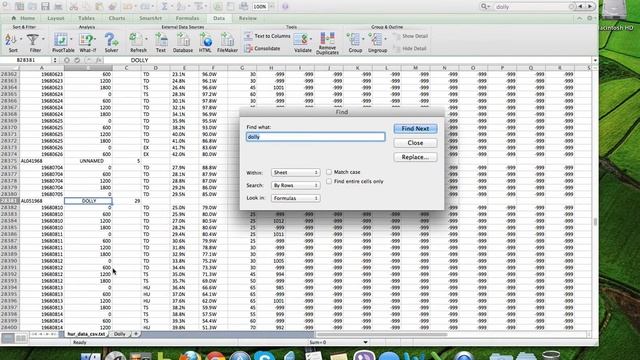Open search options magnifier dropdown
640x360 pixels.
pyautogui.click(x=485, y=7)
